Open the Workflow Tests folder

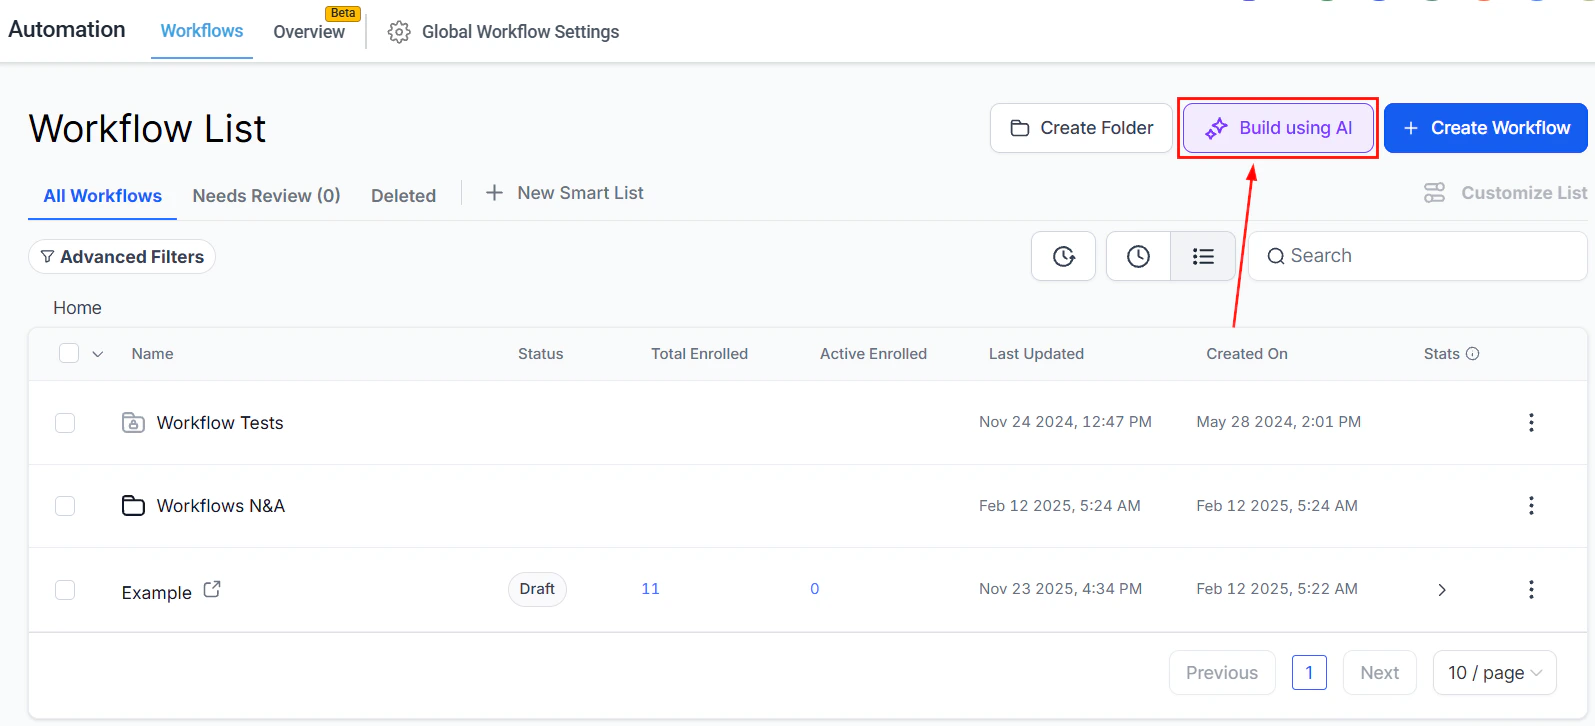(x=220, y=423)
